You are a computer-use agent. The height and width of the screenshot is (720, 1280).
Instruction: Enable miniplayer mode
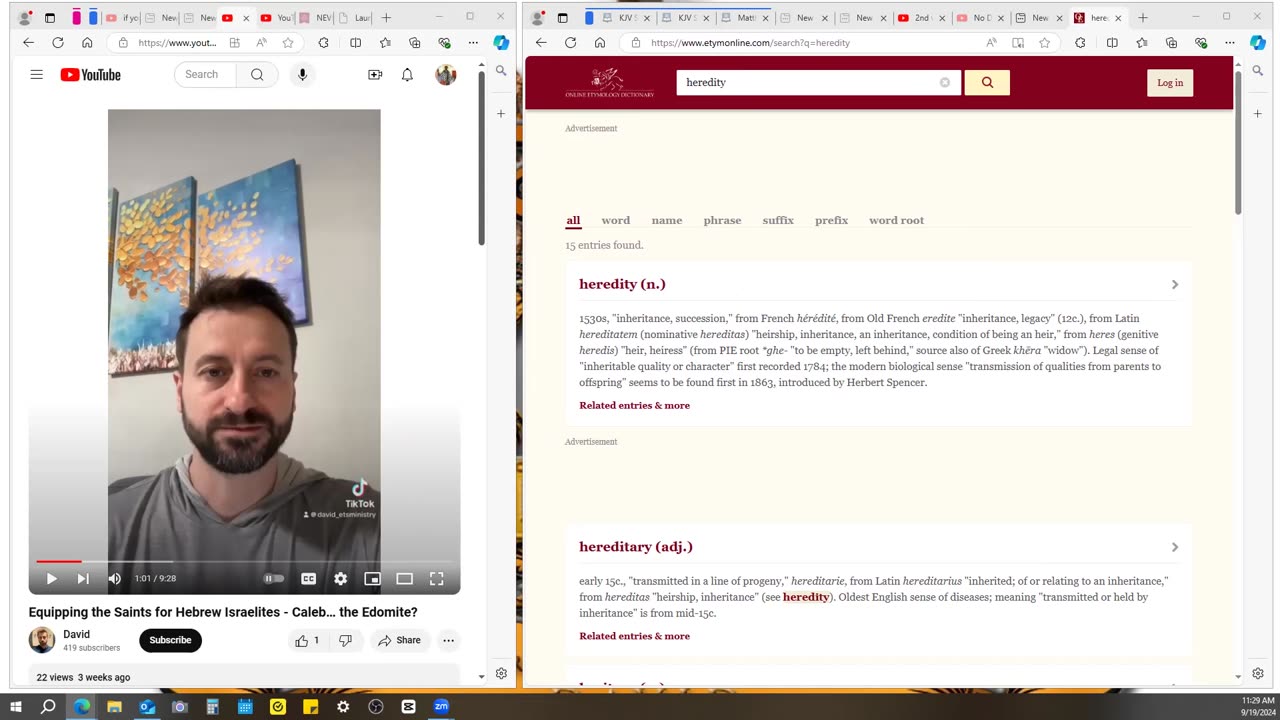(x=372, y=578)
